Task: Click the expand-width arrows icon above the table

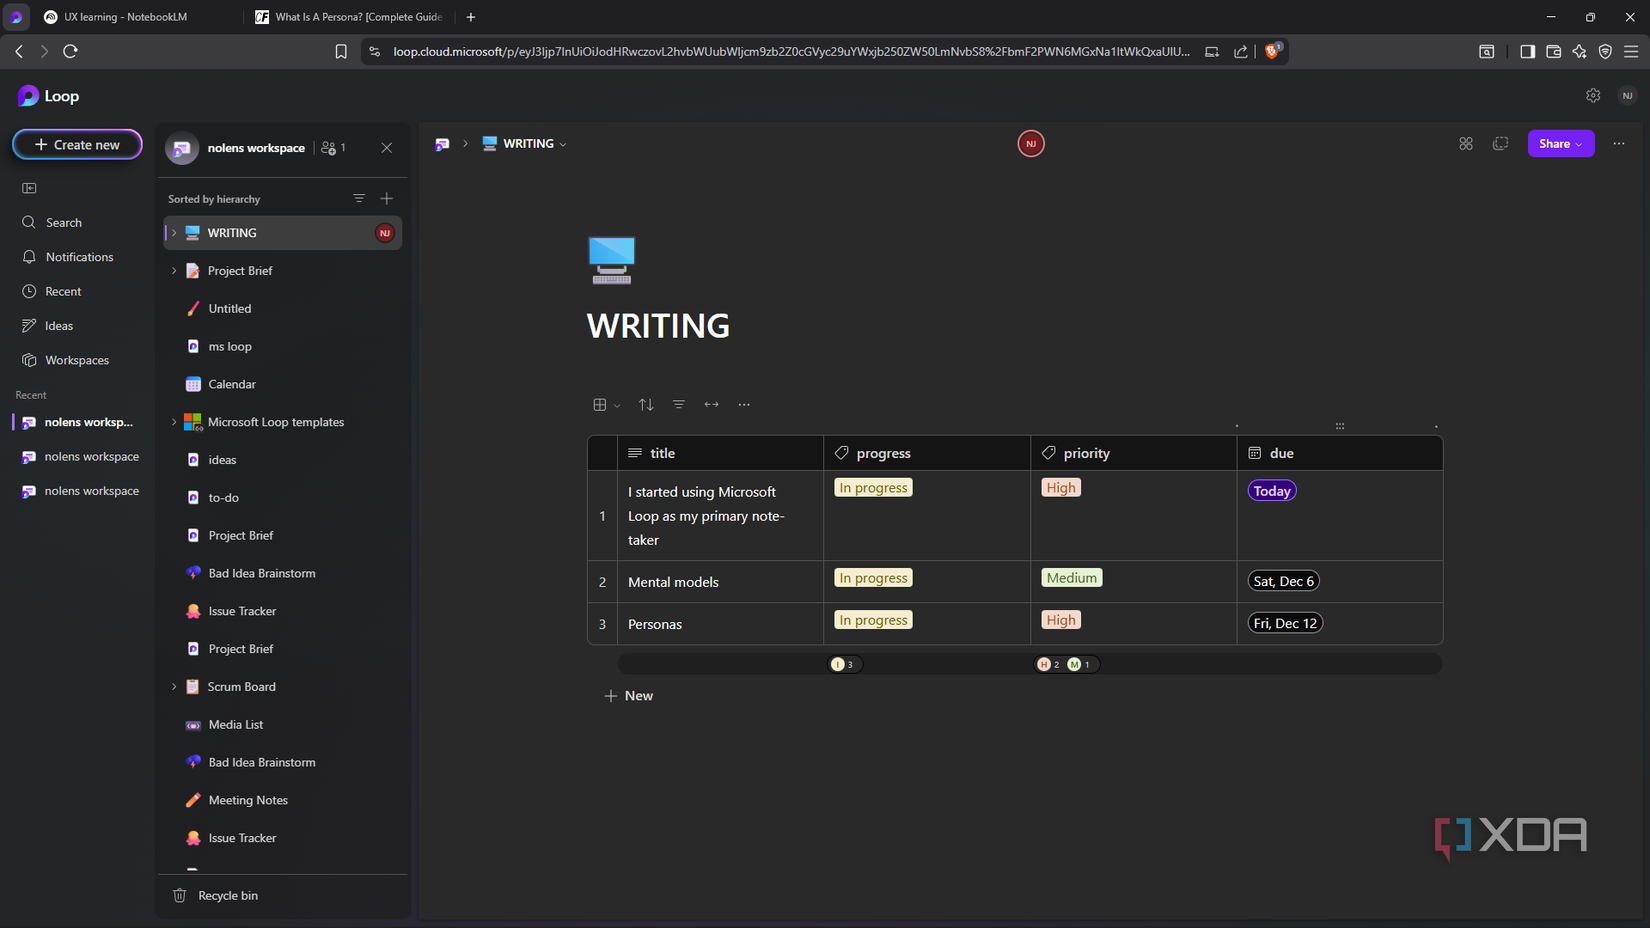Action: pos(711,404)
